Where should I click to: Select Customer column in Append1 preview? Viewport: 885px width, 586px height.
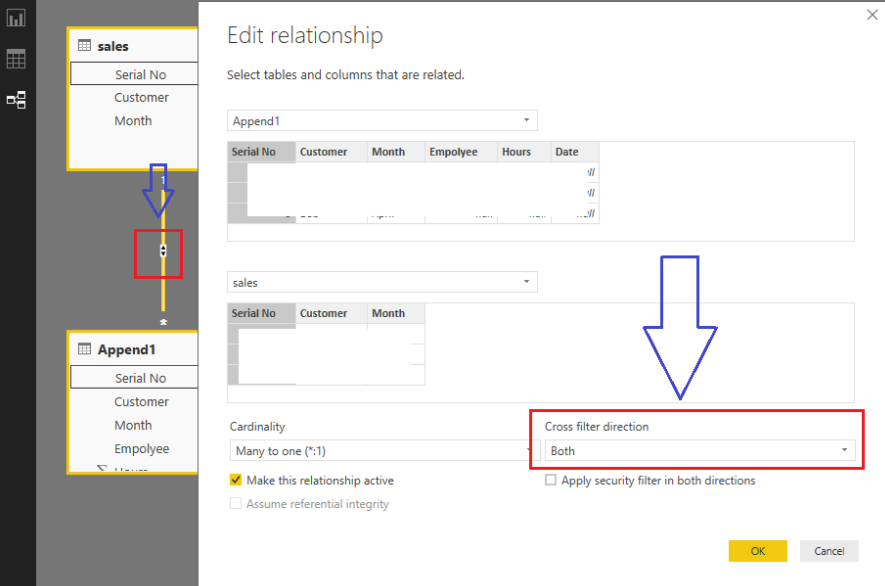coord(331,152)
